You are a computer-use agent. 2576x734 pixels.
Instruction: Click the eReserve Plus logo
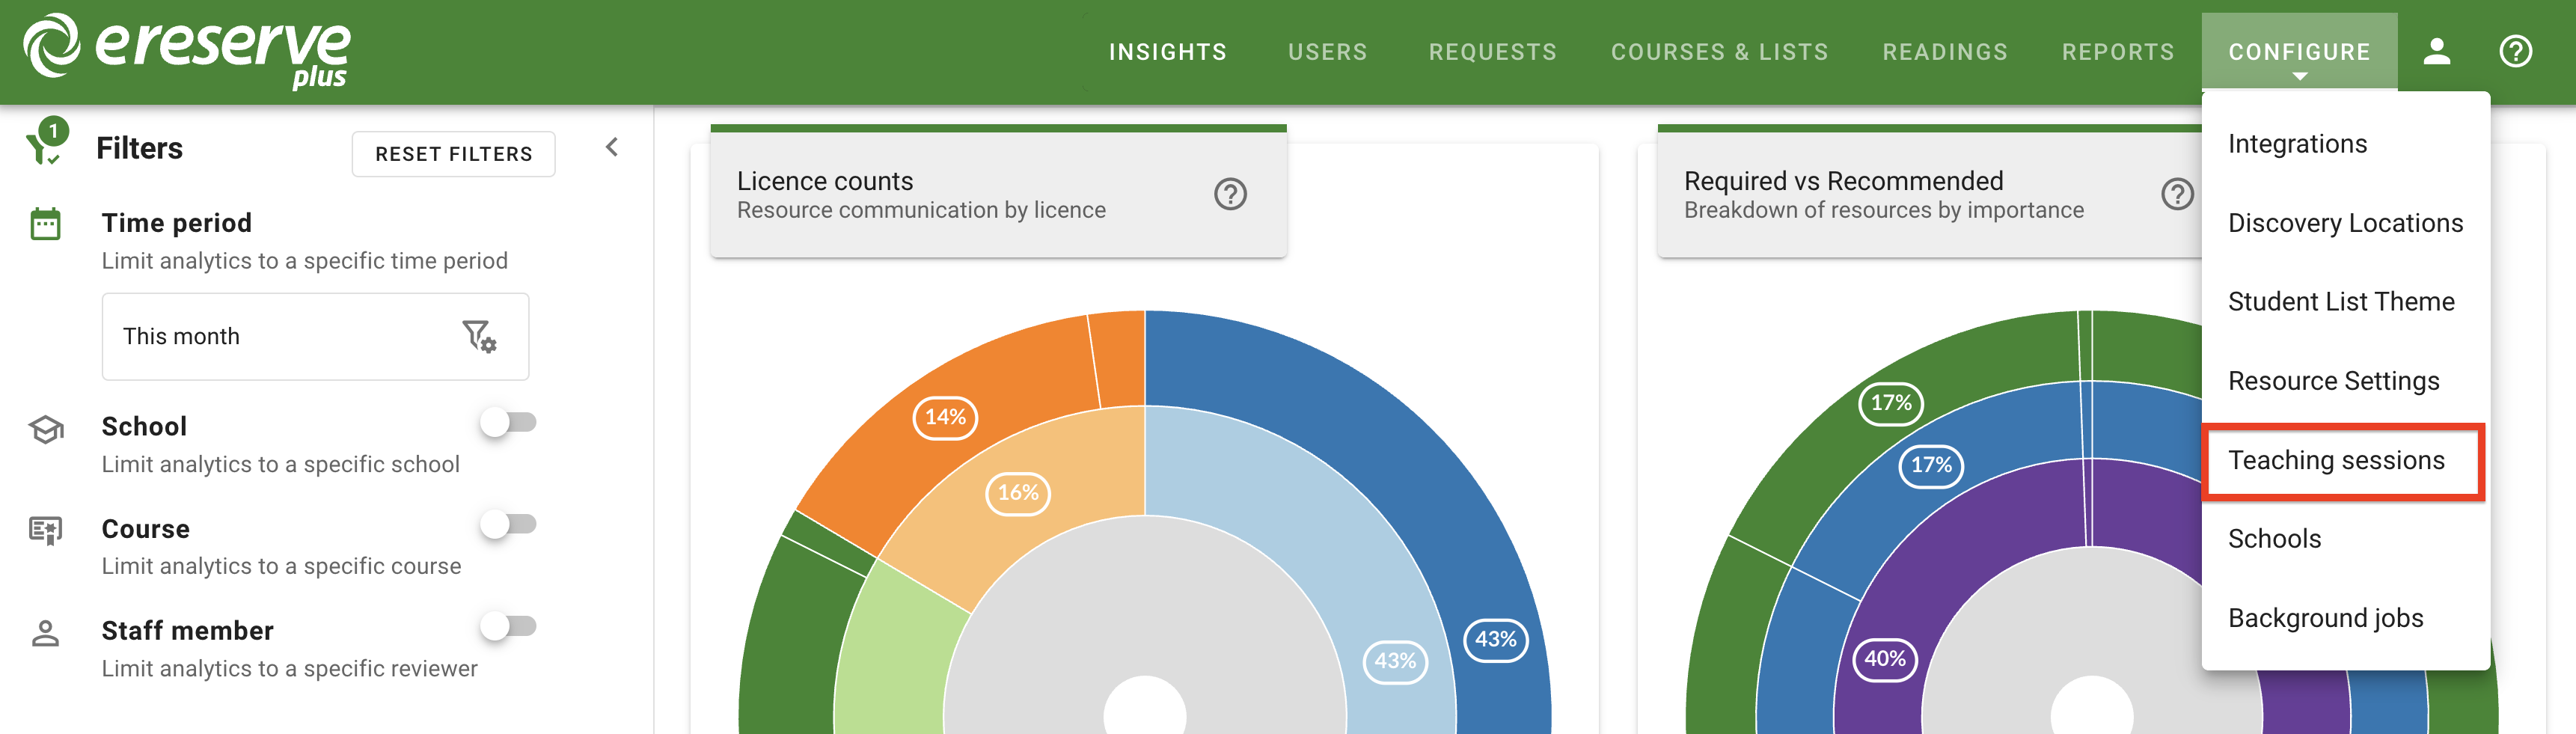tap(187, 50)
